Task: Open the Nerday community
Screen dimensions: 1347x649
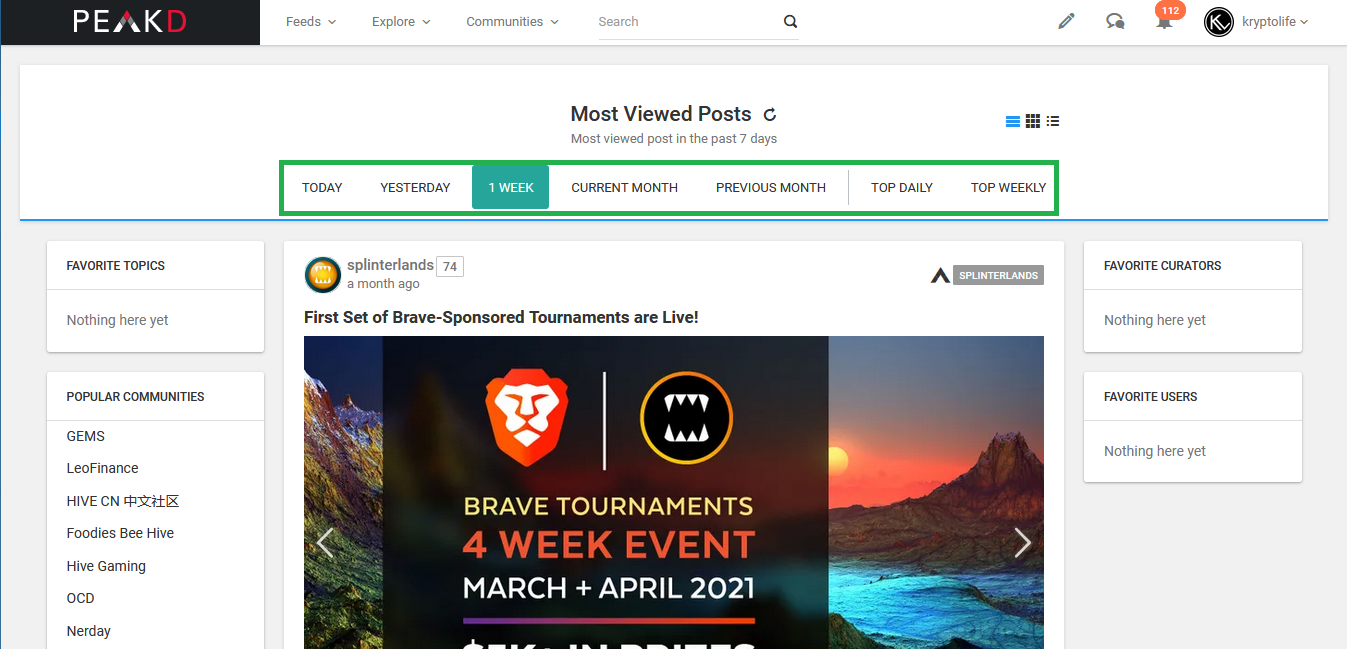Action: 89,631
